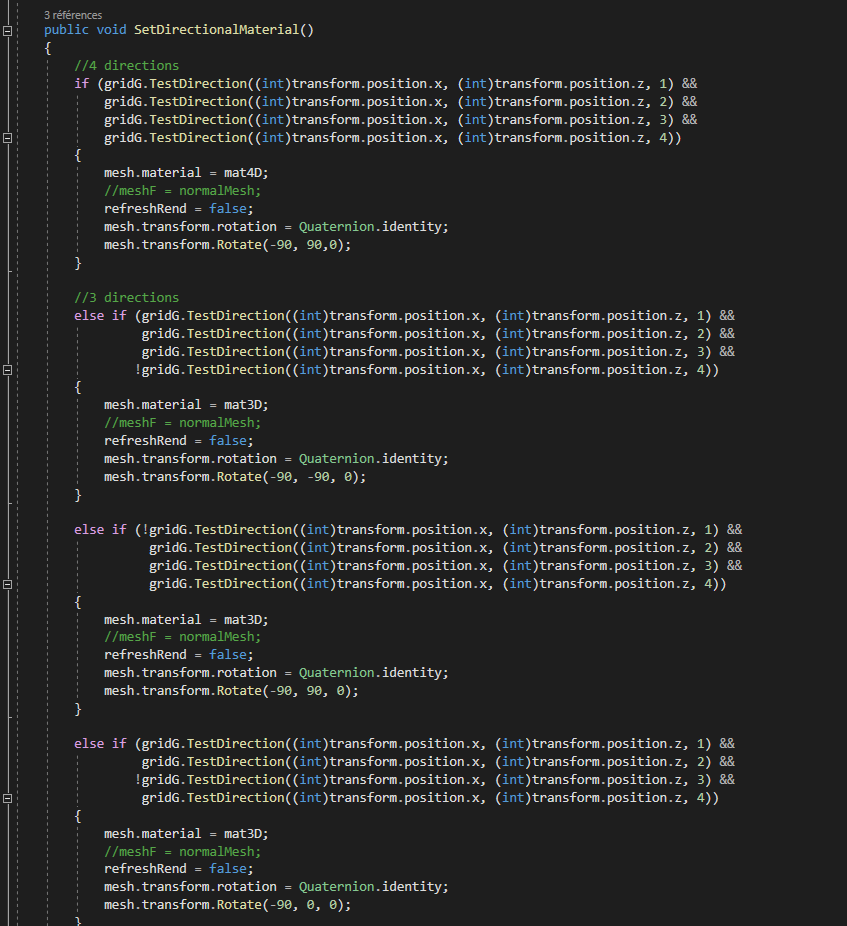Collapse the first 3 directions else-if outline

click(x=8, y=370)
